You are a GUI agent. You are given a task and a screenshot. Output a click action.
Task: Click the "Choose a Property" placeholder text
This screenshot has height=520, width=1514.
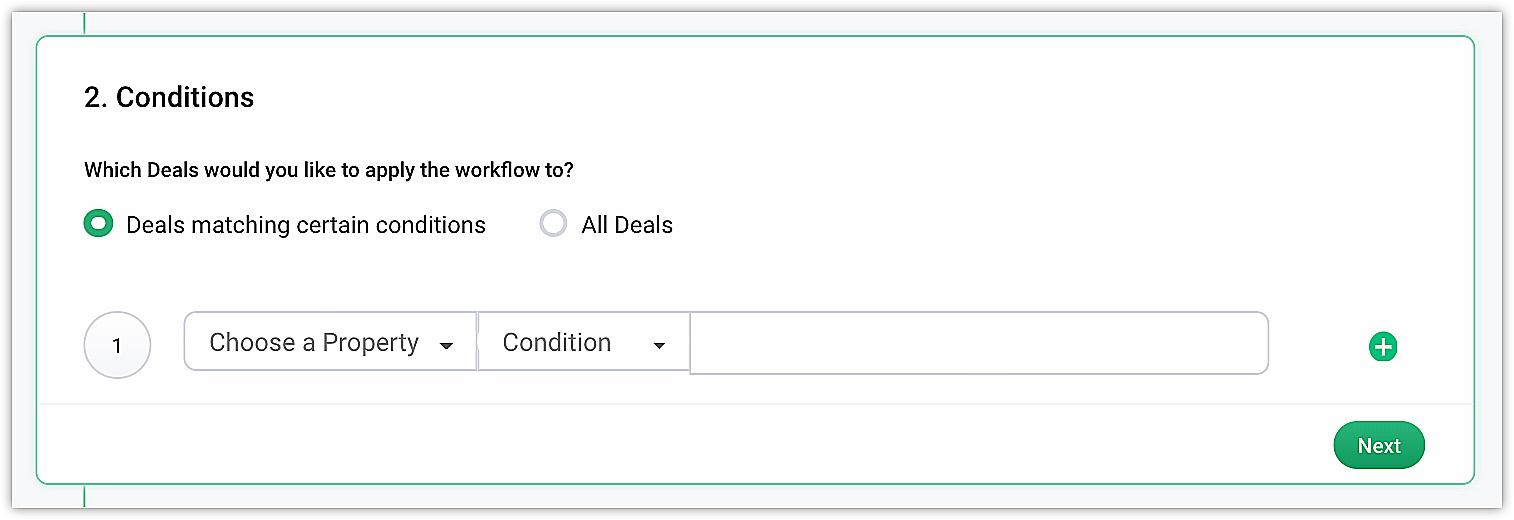pos(313,343)
